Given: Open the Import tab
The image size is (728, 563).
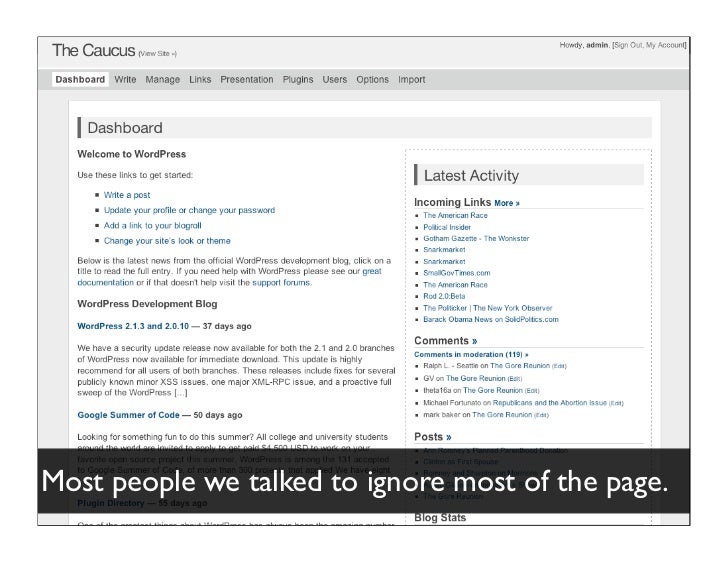Looking at the screenshot, I should (412, 80).
